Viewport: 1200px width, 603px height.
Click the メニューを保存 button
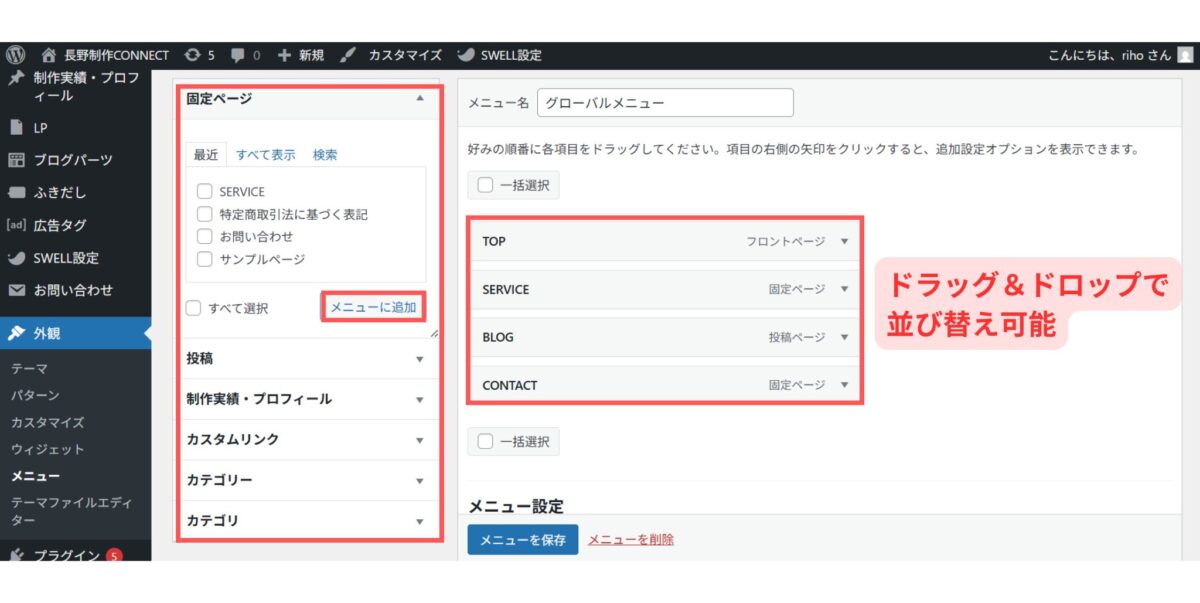click(521, 539)
